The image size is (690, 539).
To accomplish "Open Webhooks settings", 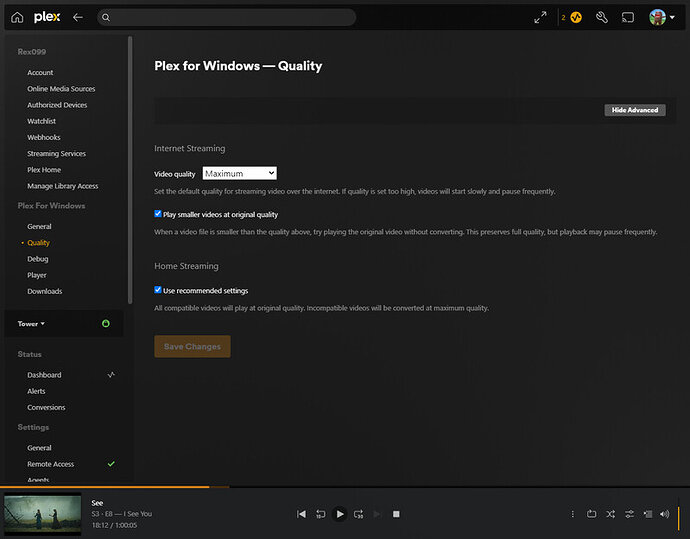I will click(44, 138).
